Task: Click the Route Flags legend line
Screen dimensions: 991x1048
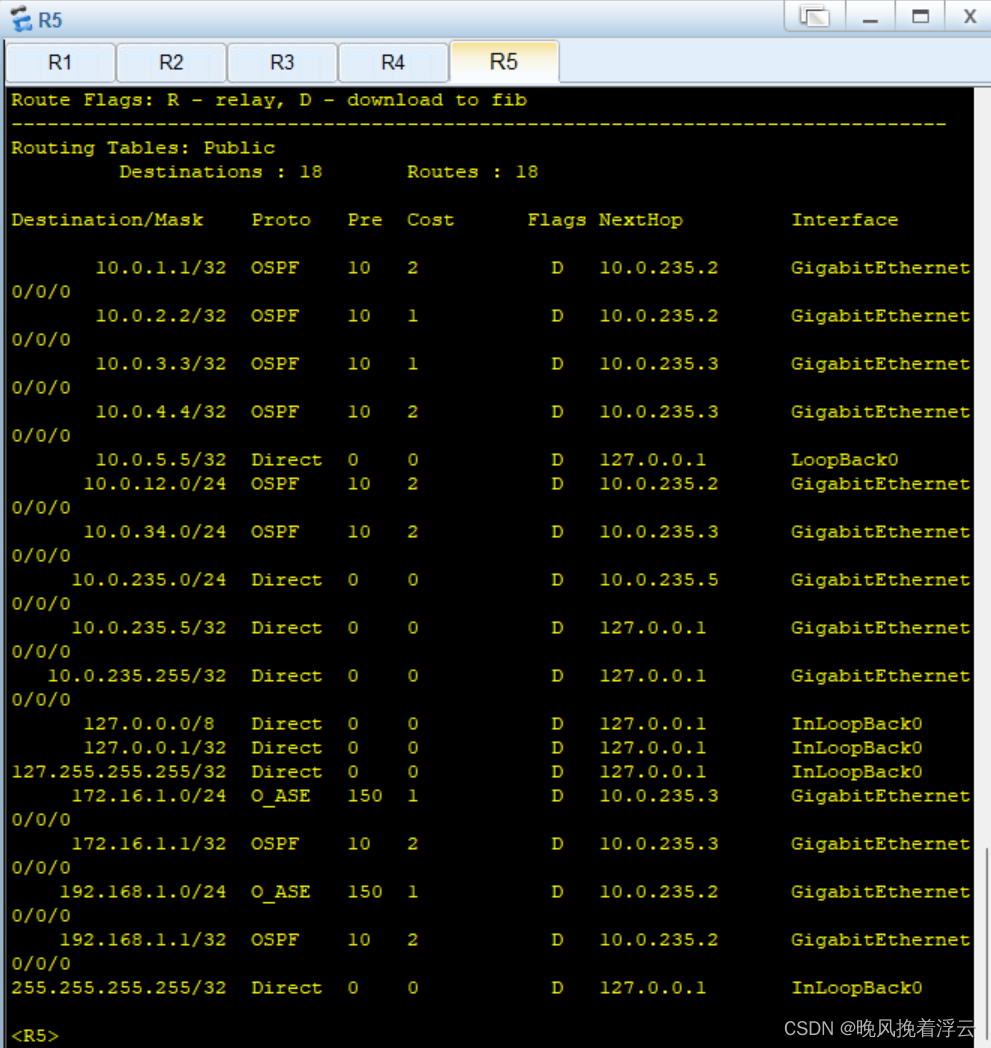Action: tap(269, 100)
